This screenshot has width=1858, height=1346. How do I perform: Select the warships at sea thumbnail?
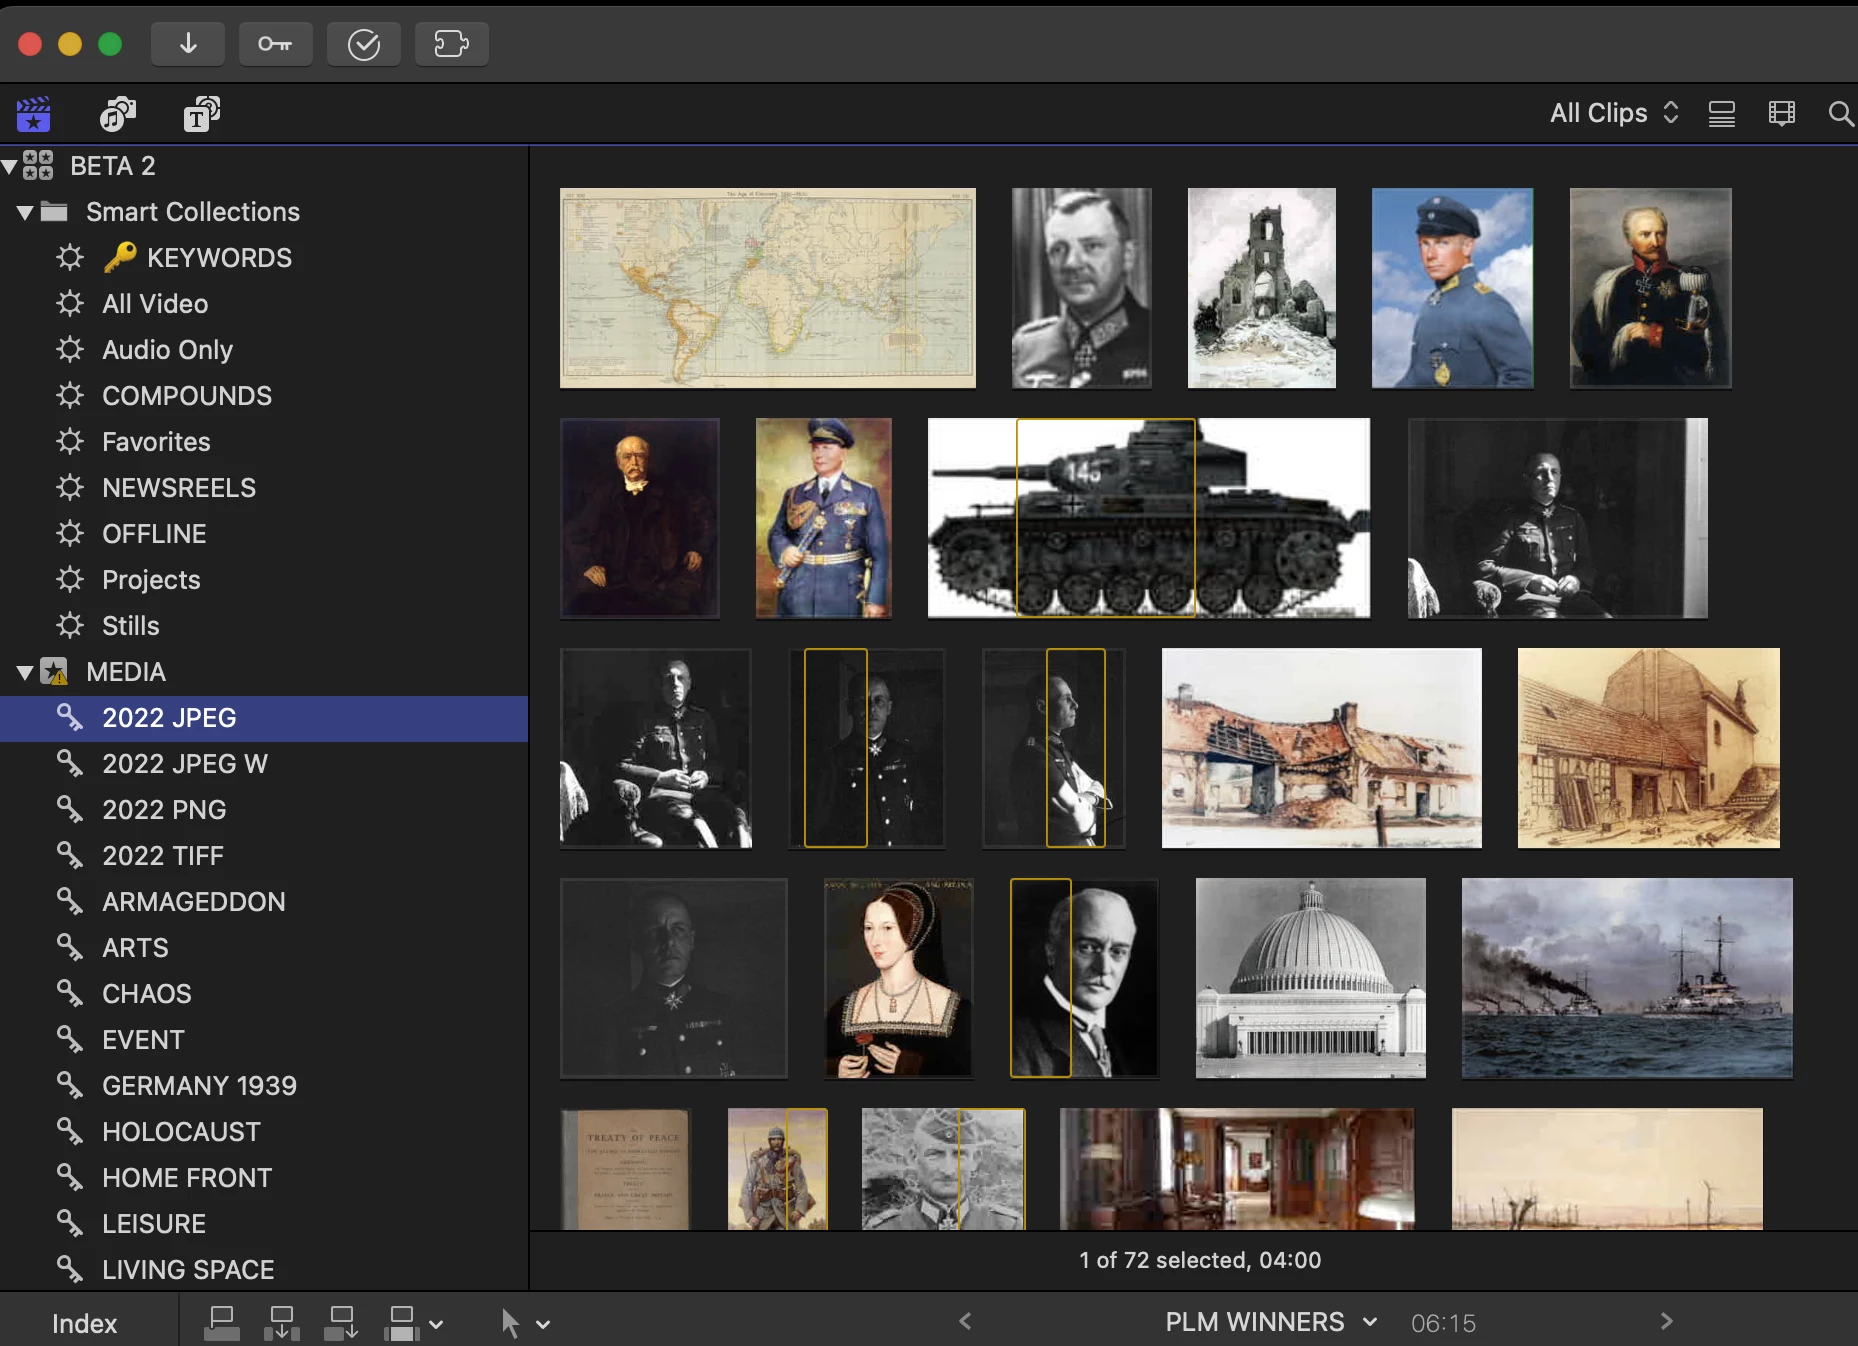coord(1627,978)
